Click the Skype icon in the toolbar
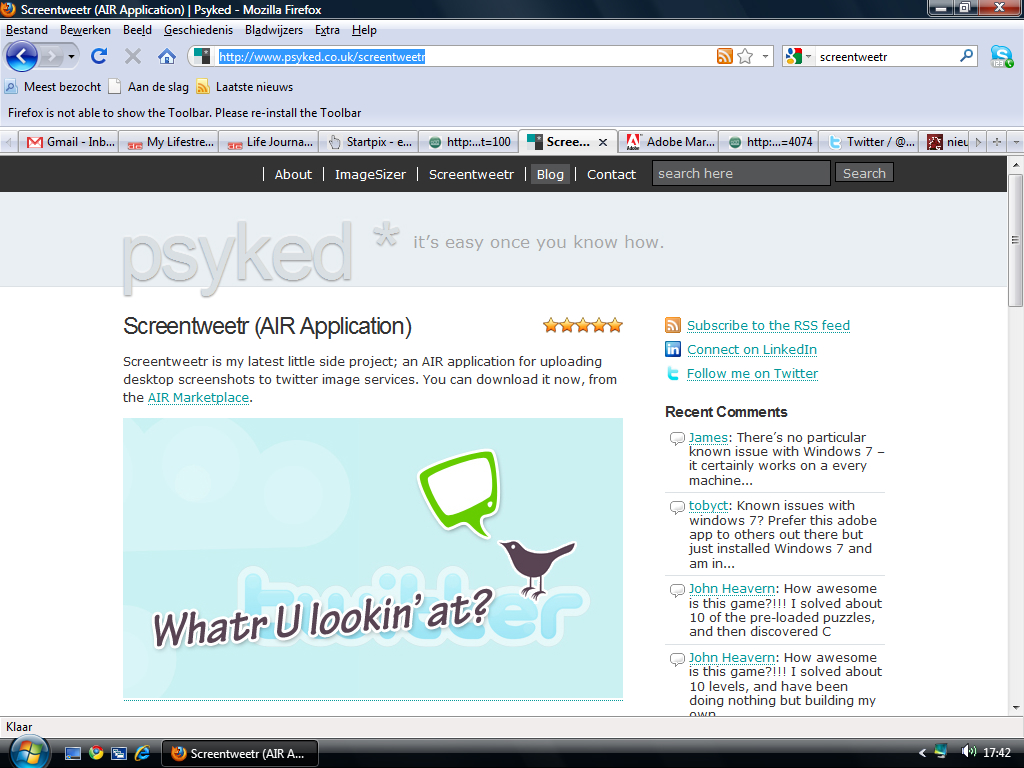 pyautogui.click(x=1001, y=56)
